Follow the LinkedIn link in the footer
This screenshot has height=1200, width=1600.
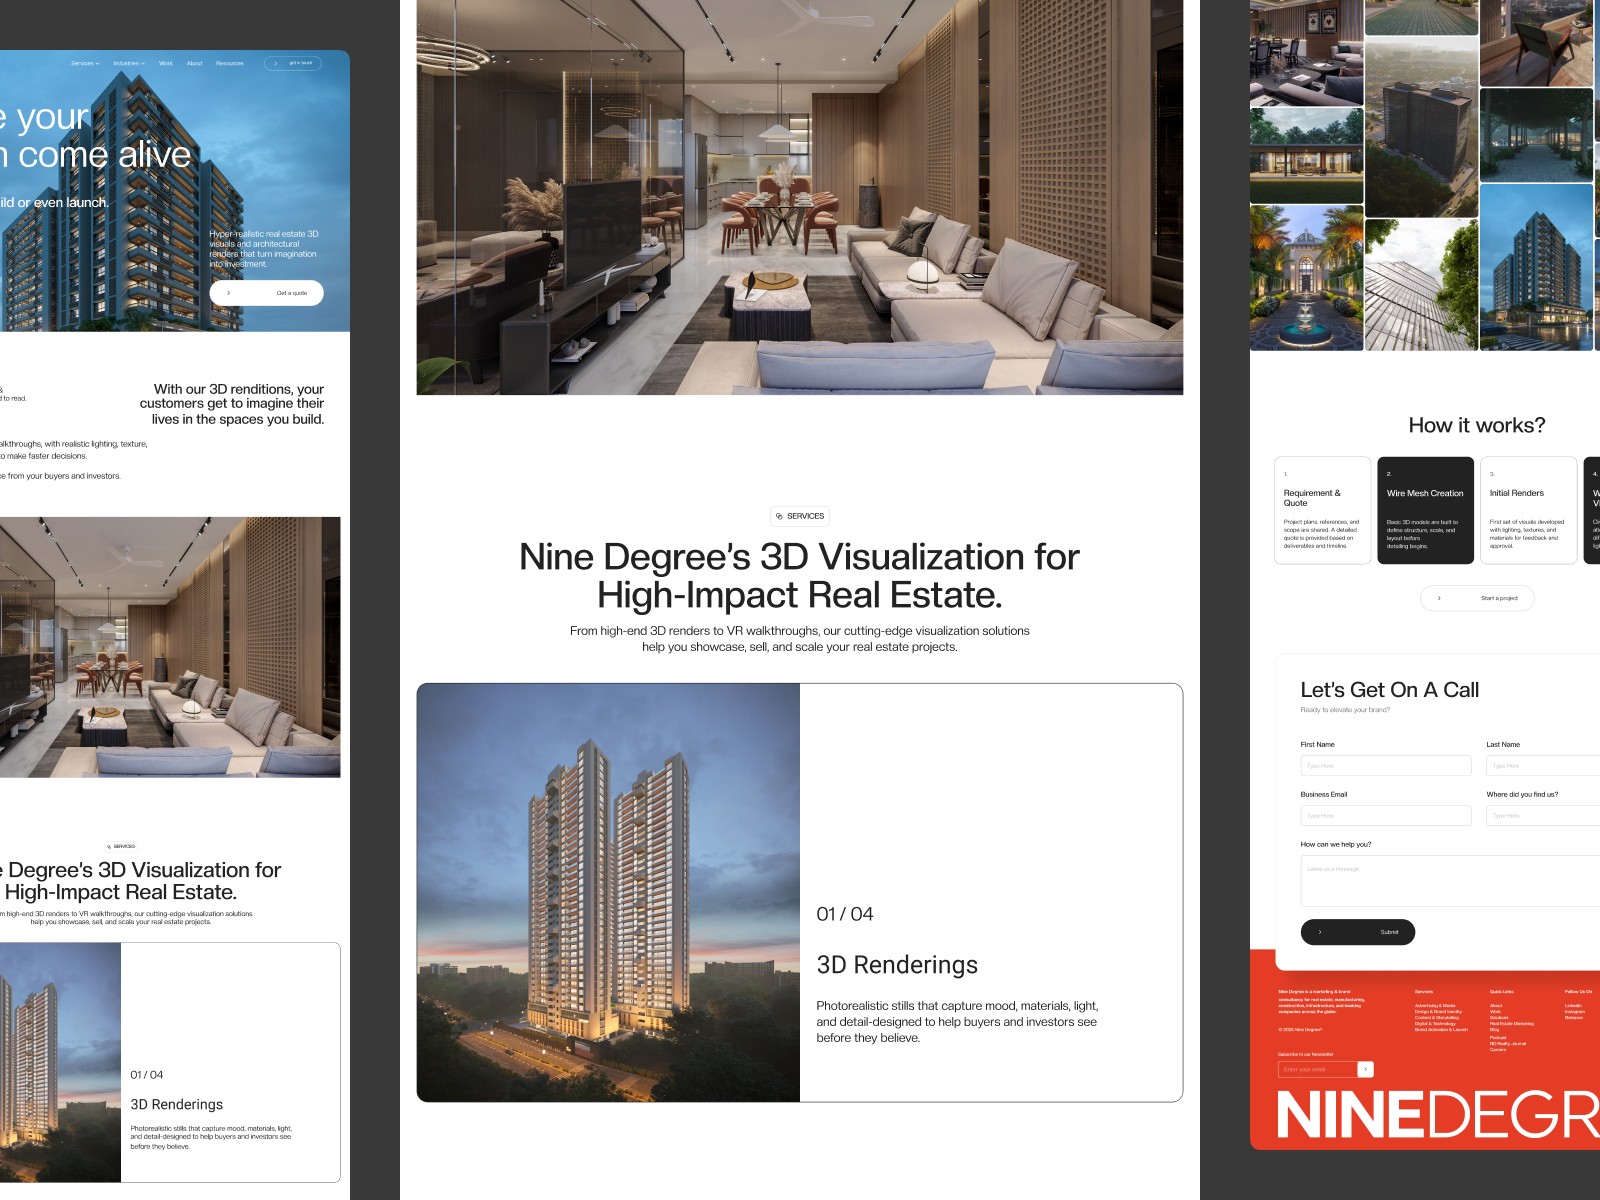point(1573,1005)
